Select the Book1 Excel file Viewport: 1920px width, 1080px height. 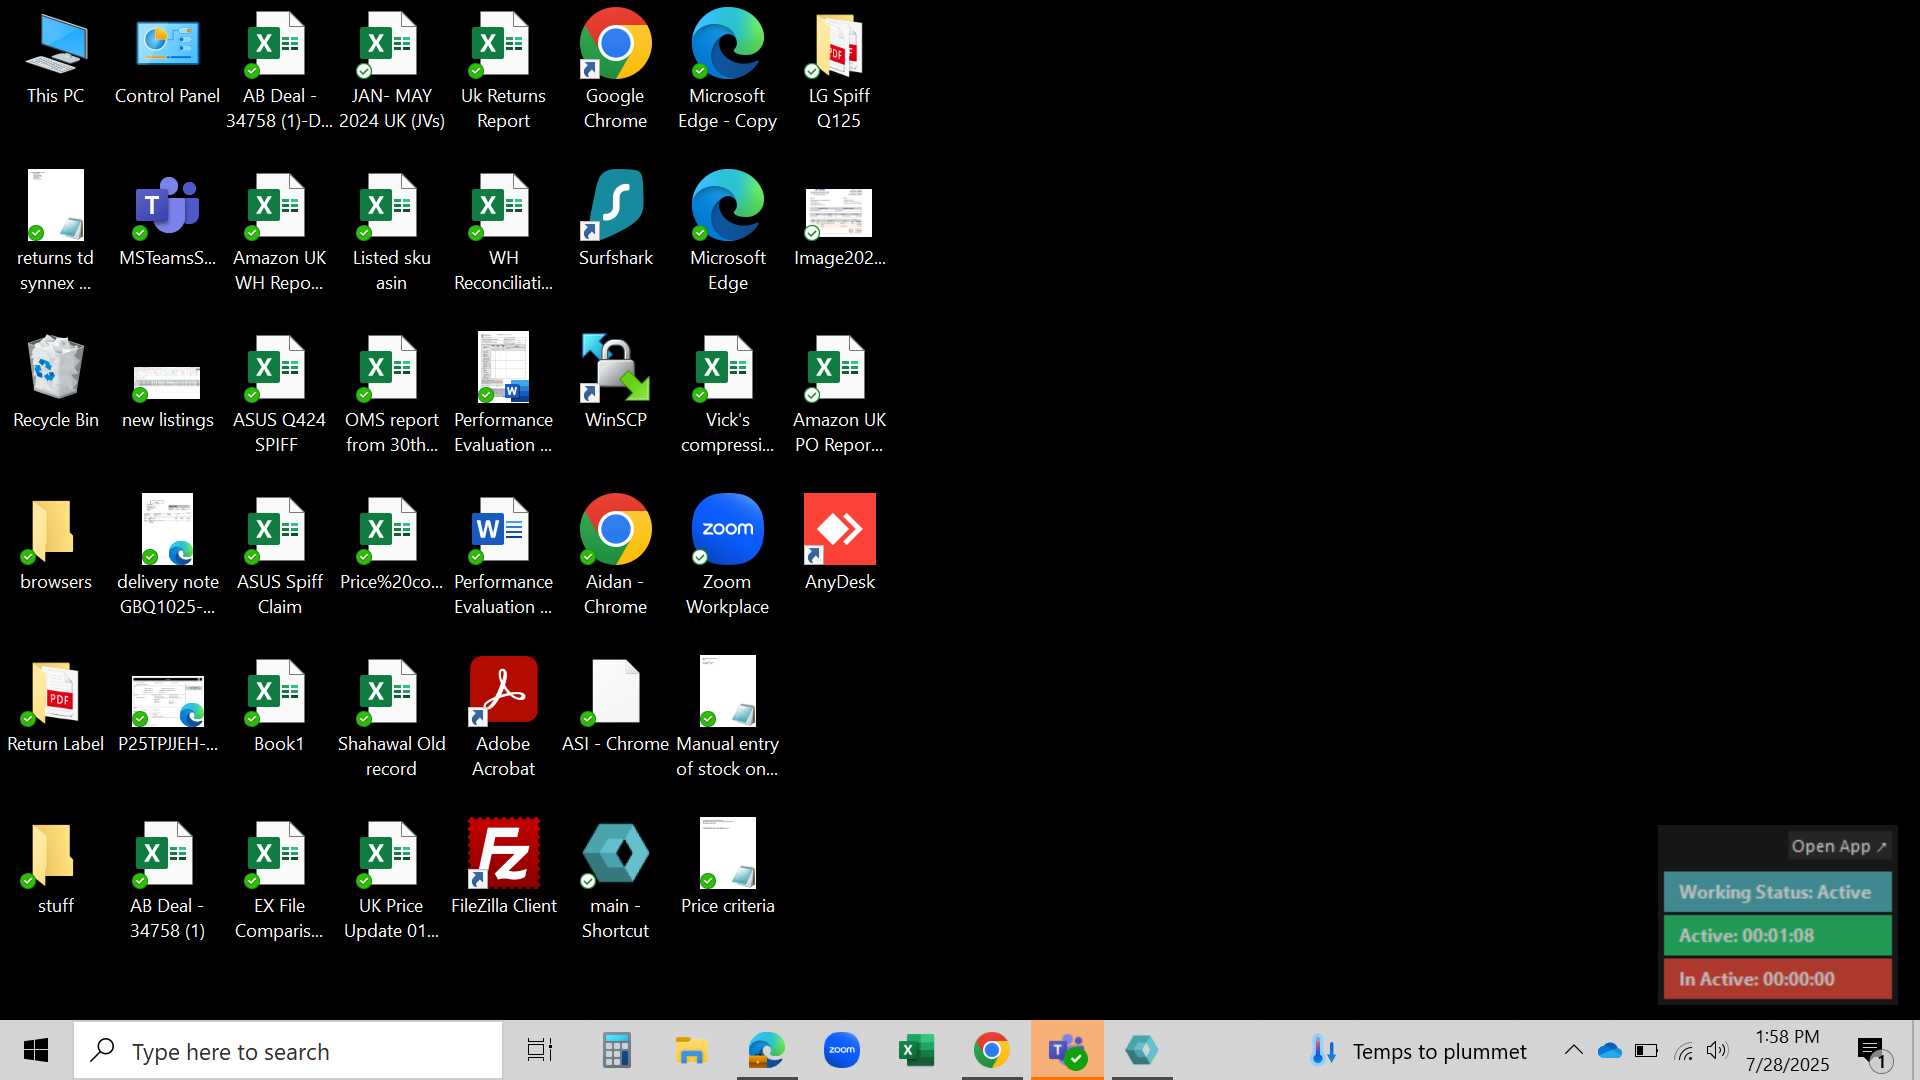279,706
